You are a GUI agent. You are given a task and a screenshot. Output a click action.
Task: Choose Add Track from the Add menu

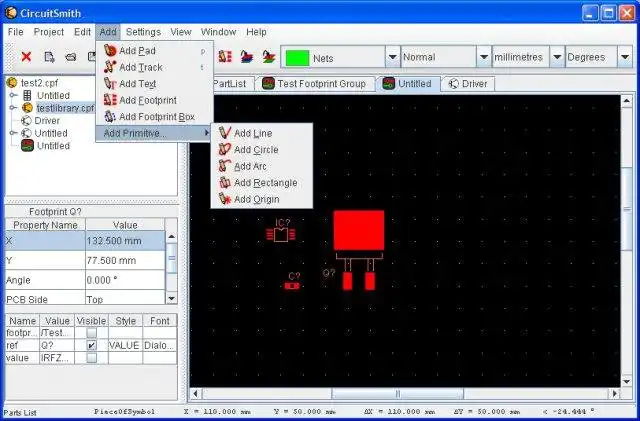[x=154, y=67]
